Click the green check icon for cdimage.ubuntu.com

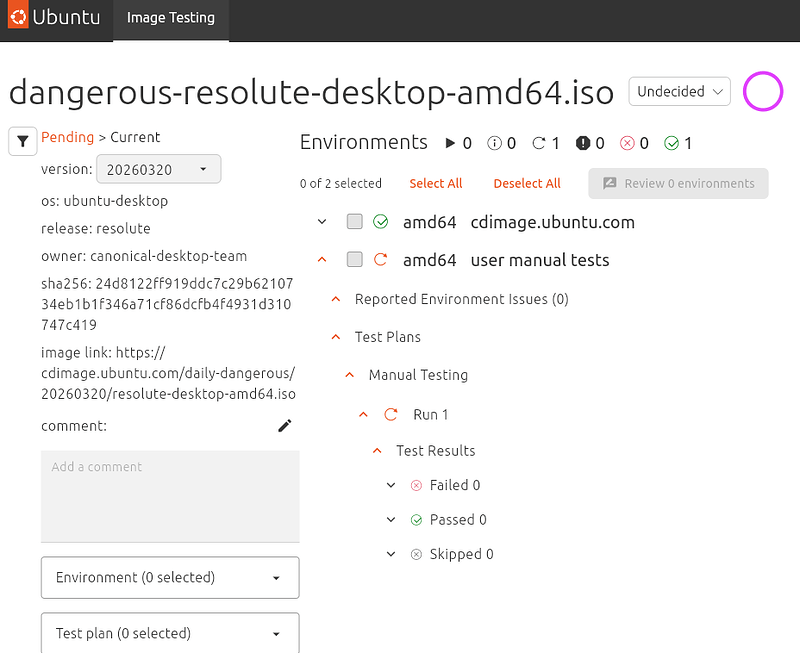(x=380, y=222)
